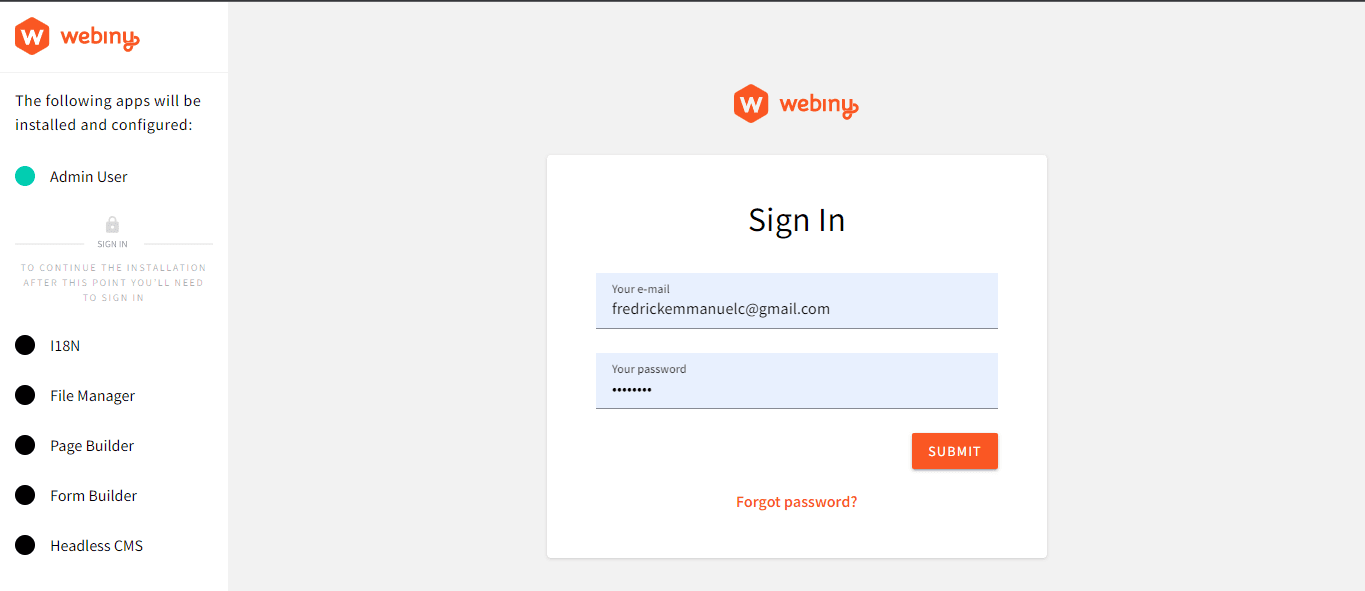The width and height of the screenshot is (1365, 591).
Task: Click the I18N step circle
Action: pos(25,346)
